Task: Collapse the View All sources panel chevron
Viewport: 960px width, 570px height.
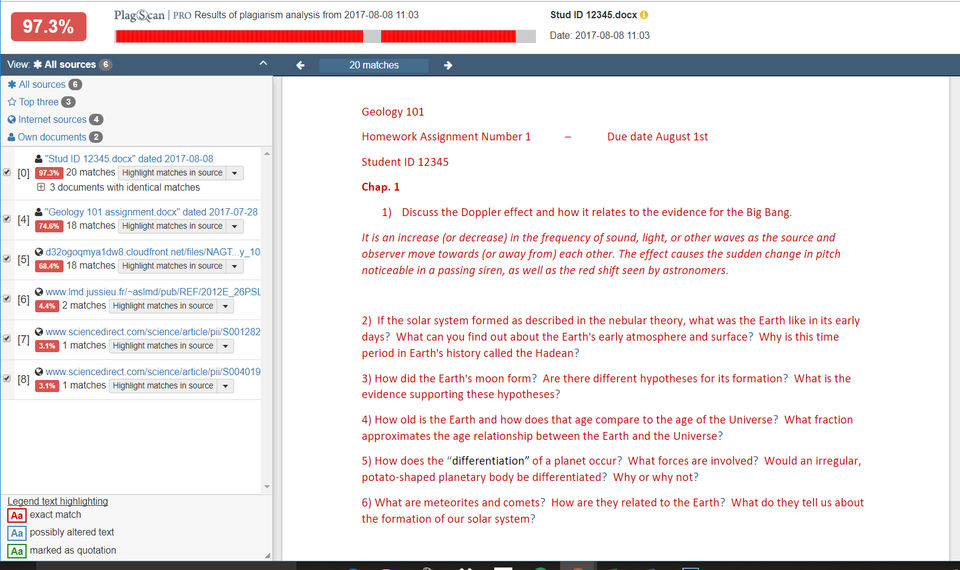Action: [x=263, y=64]
